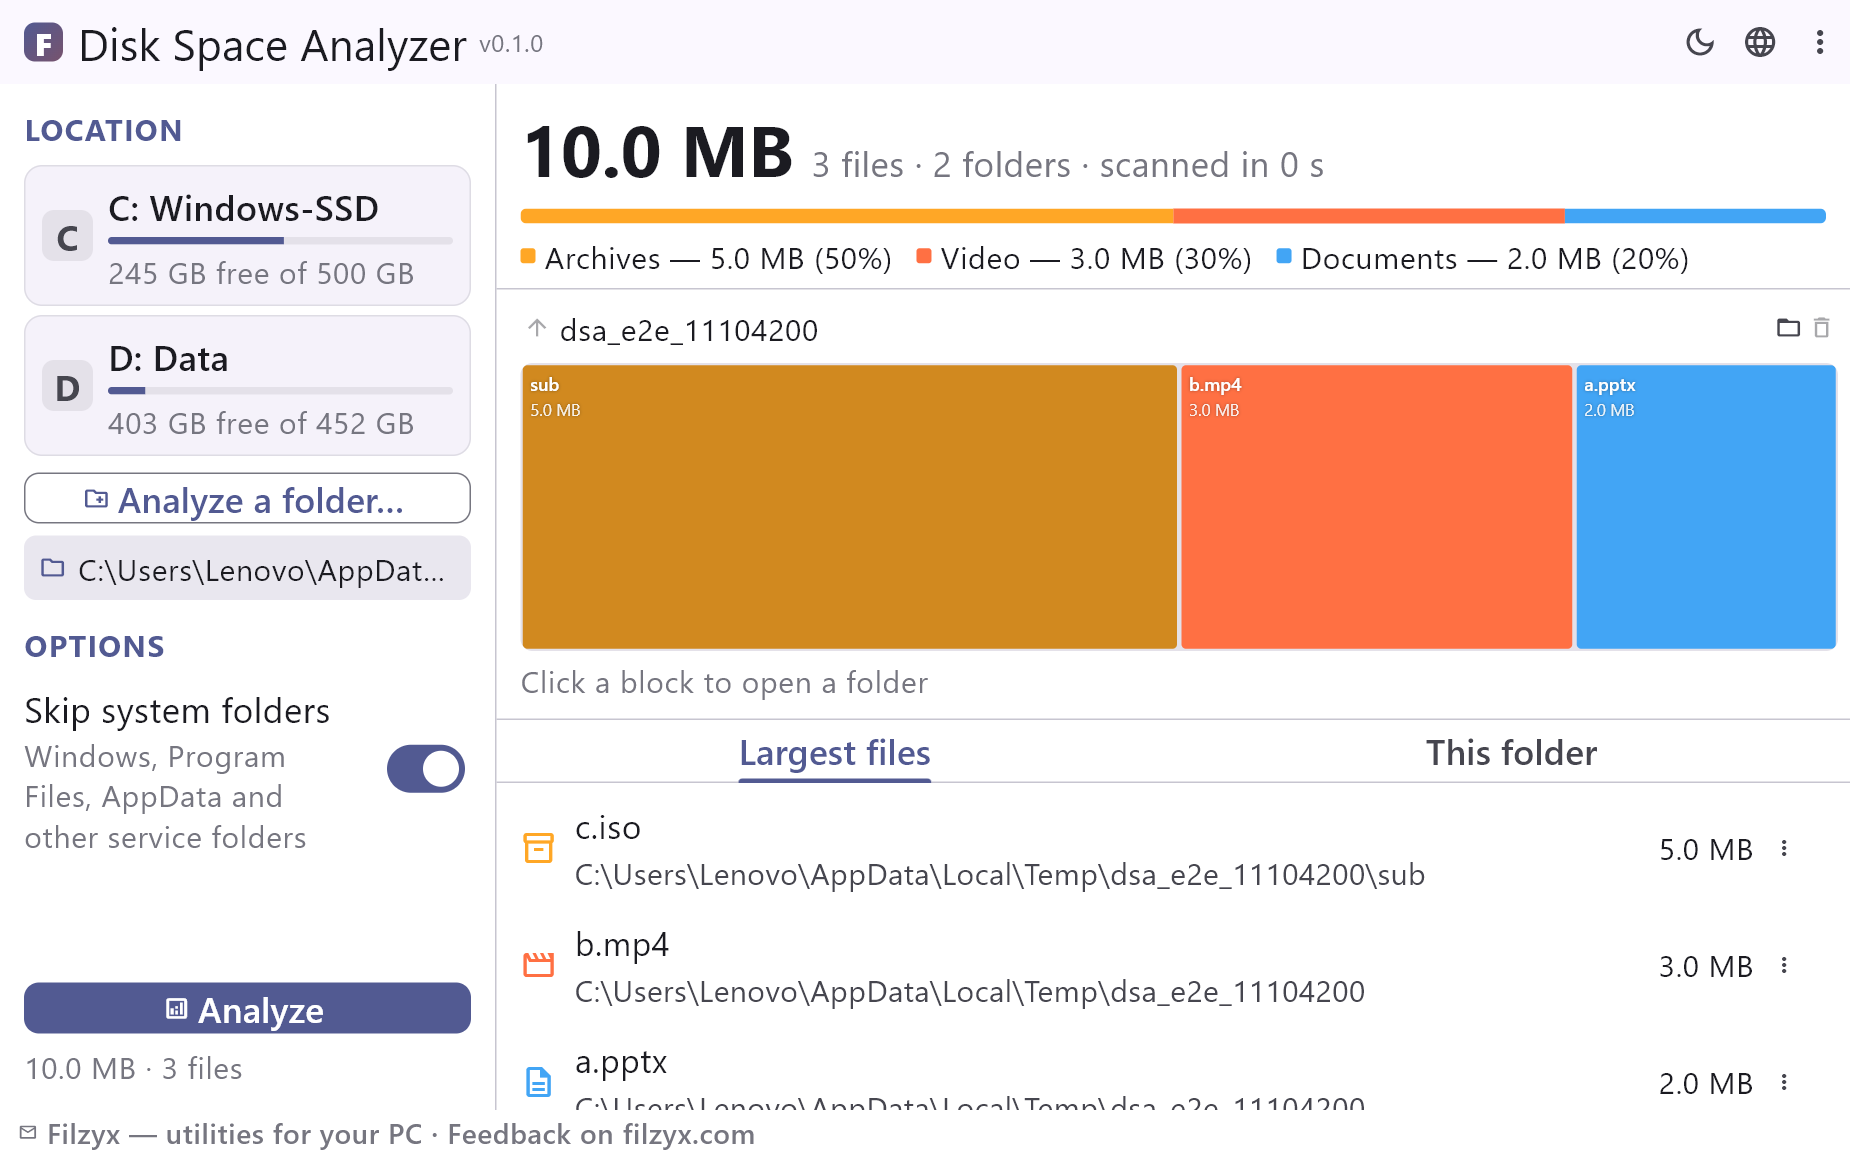Select the D: Data drive card

click(x=247, y=385)
